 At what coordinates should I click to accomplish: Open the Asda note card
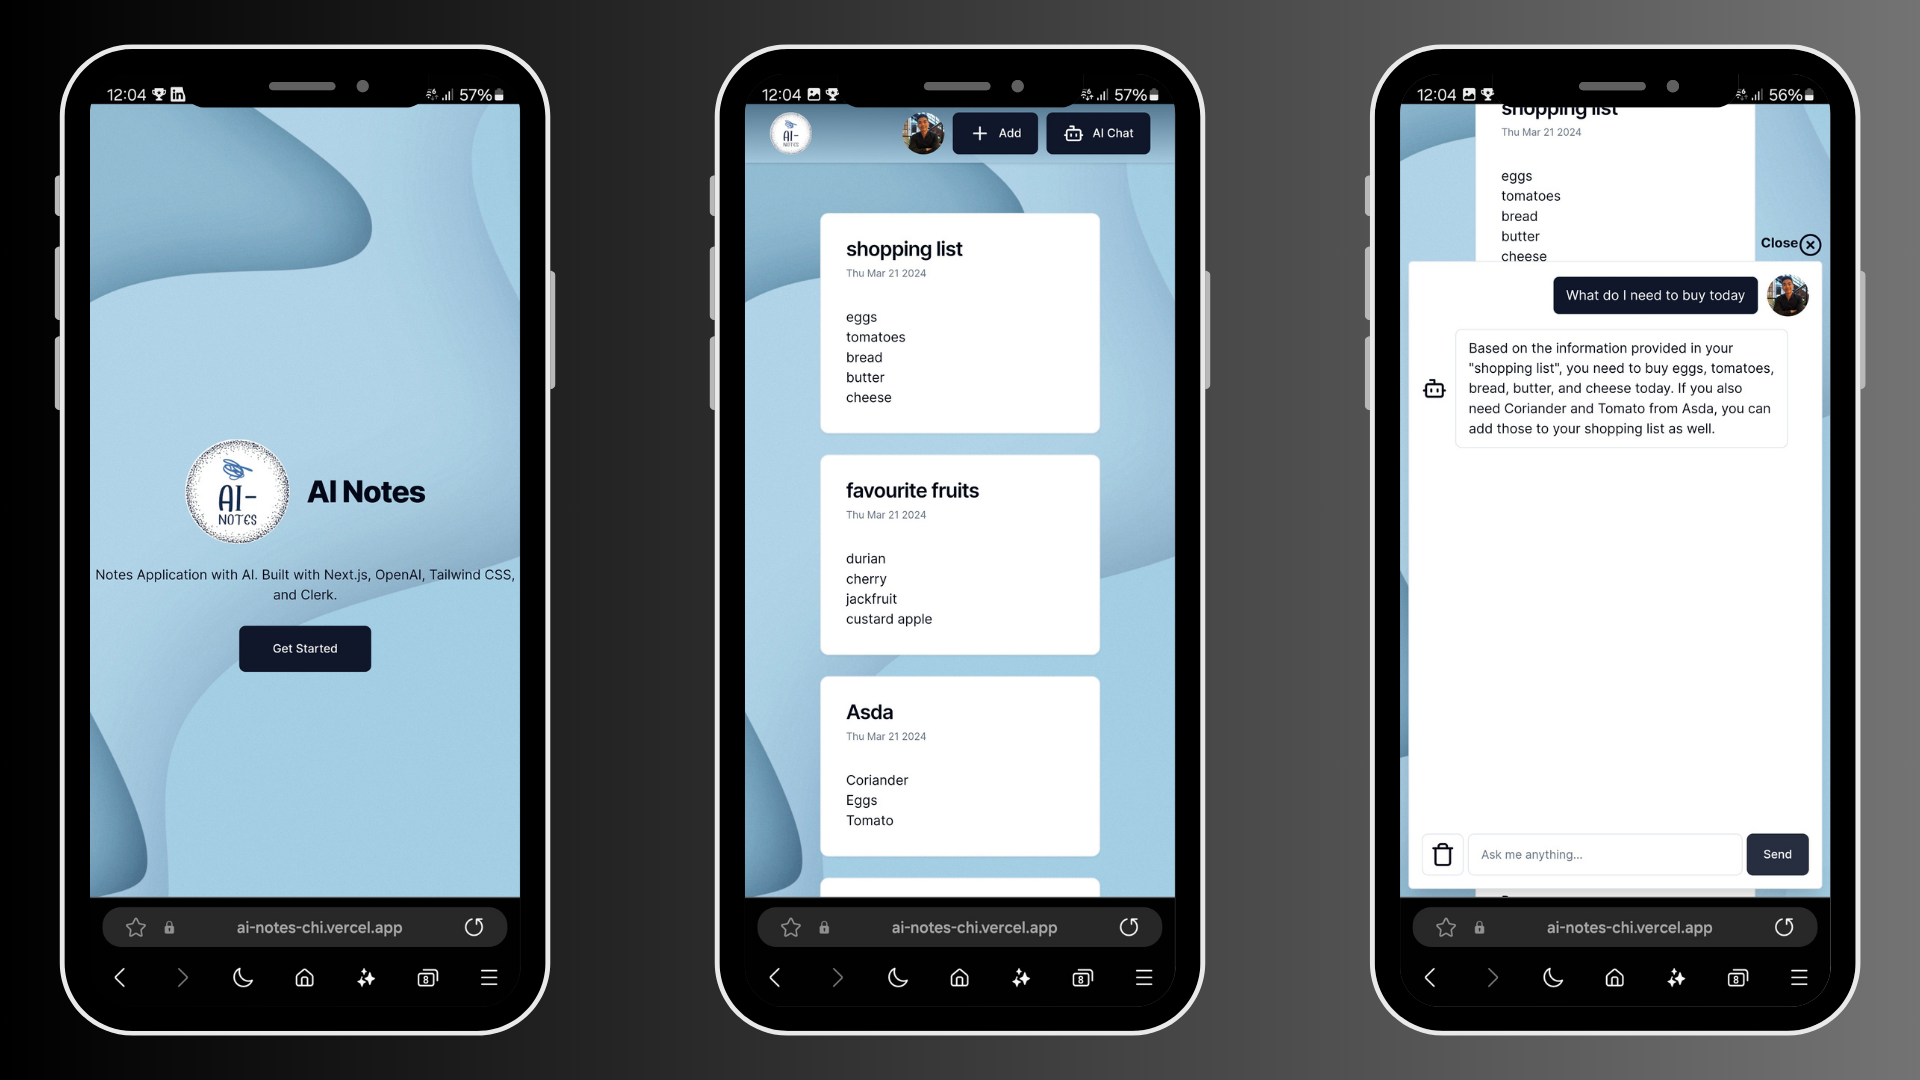(960, 765)
